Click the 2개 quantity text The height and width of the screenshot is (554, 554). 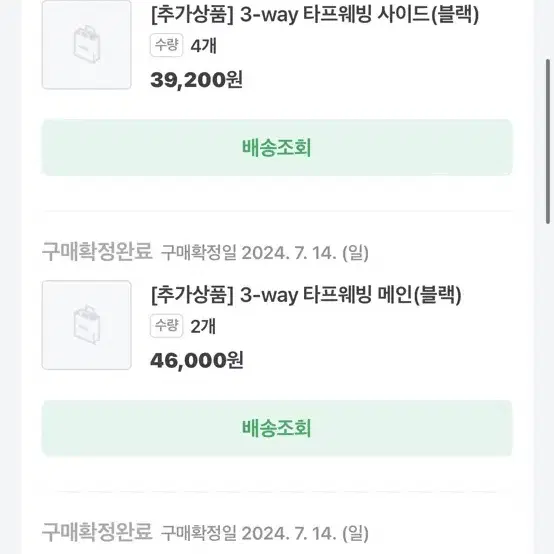point(203,326)
